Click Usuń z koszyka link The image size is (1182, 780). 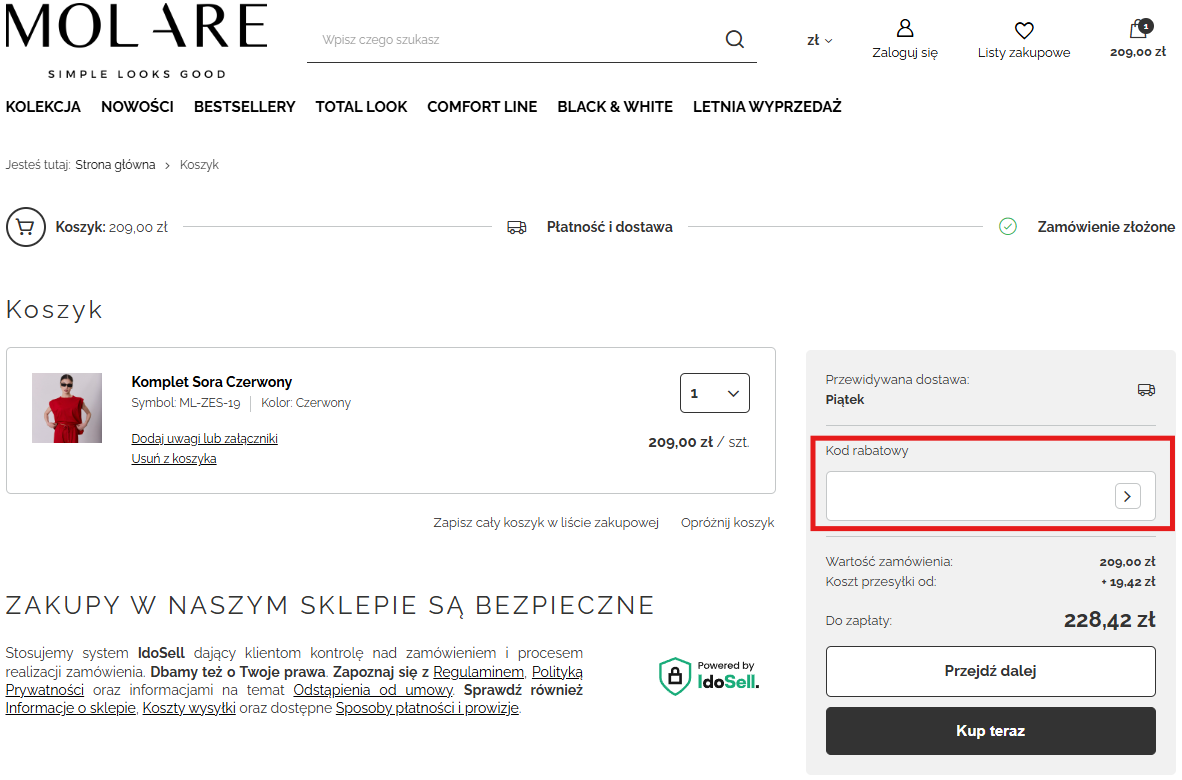(174, 459)
